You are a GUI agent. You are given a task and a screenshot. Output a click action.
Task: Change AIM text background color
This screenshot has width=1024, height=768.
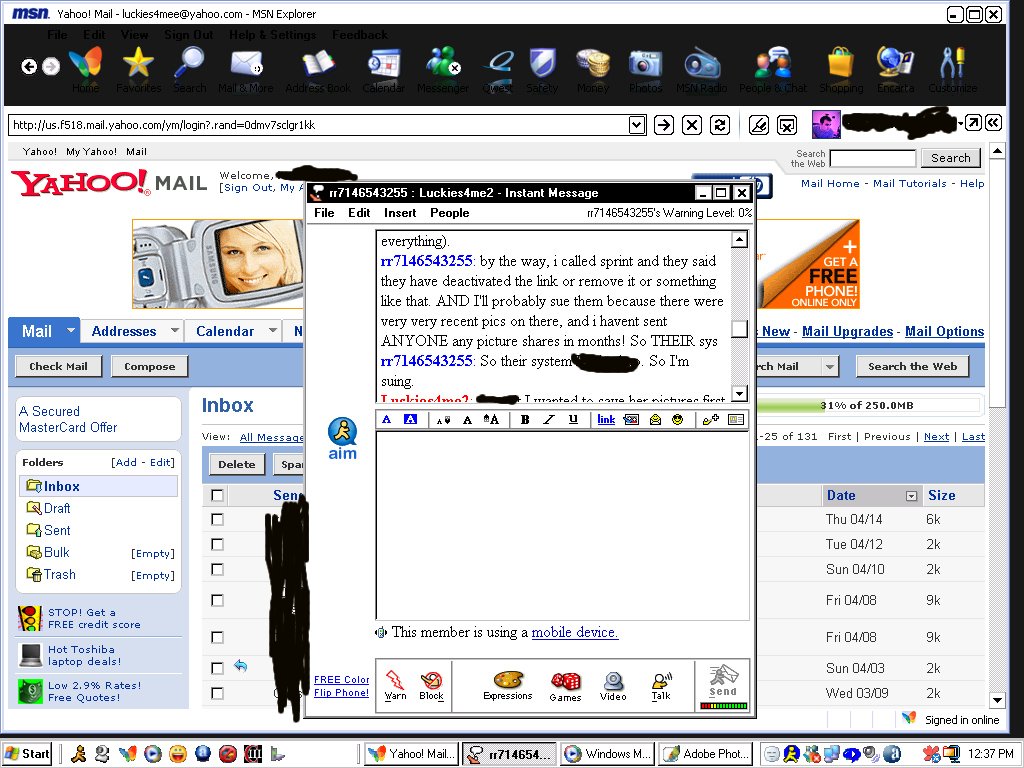pos(410,419)
